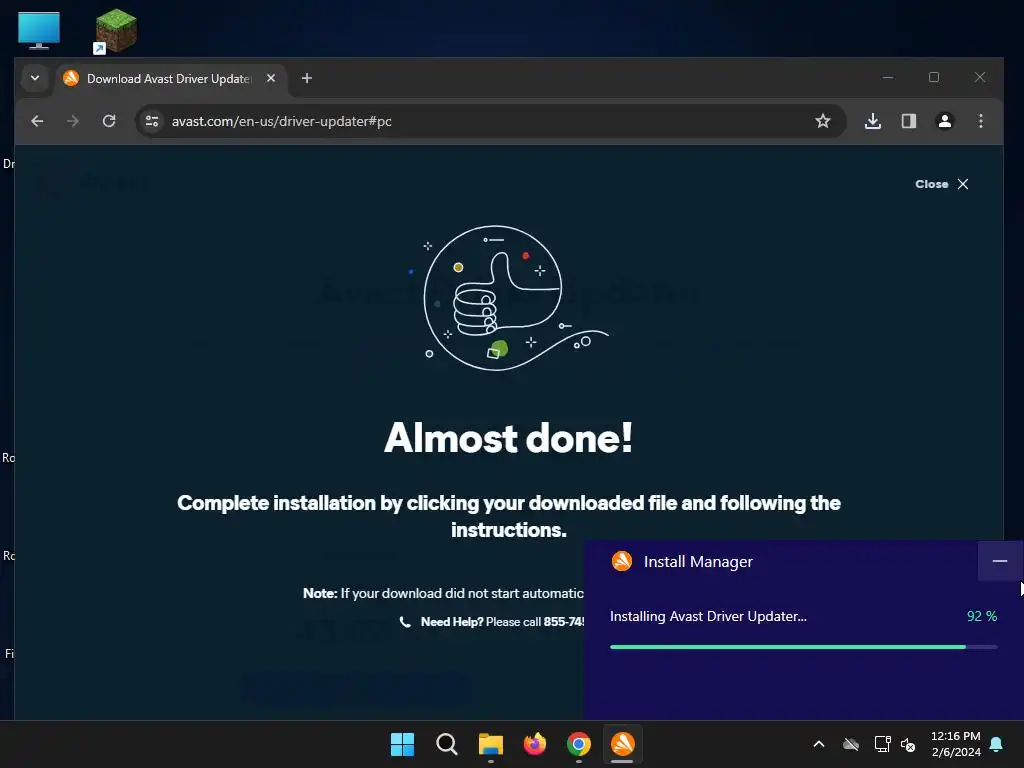Screen dimensions: 1024x768
Task: Click the muted volume tray icon
Action: pos(908,744)
